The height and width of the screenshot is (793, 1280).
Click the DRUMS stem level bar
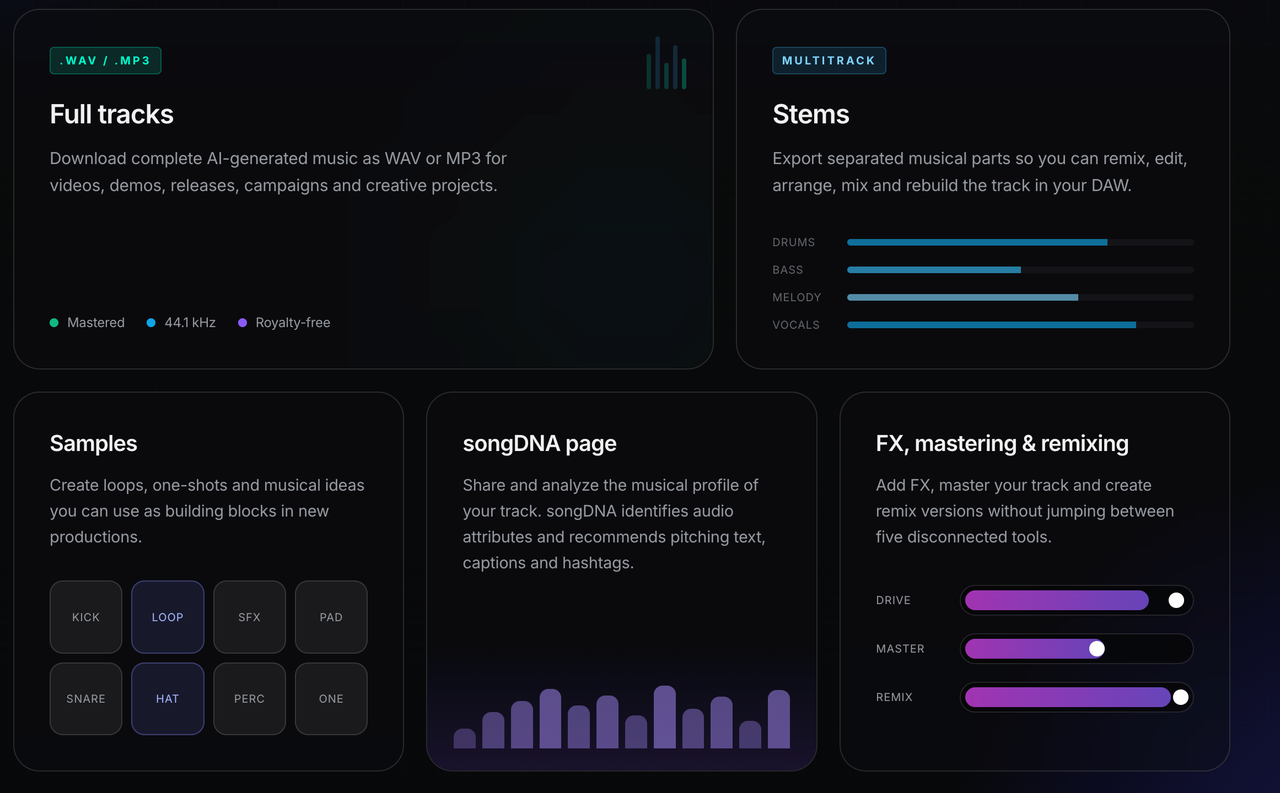pos(1020,242)
